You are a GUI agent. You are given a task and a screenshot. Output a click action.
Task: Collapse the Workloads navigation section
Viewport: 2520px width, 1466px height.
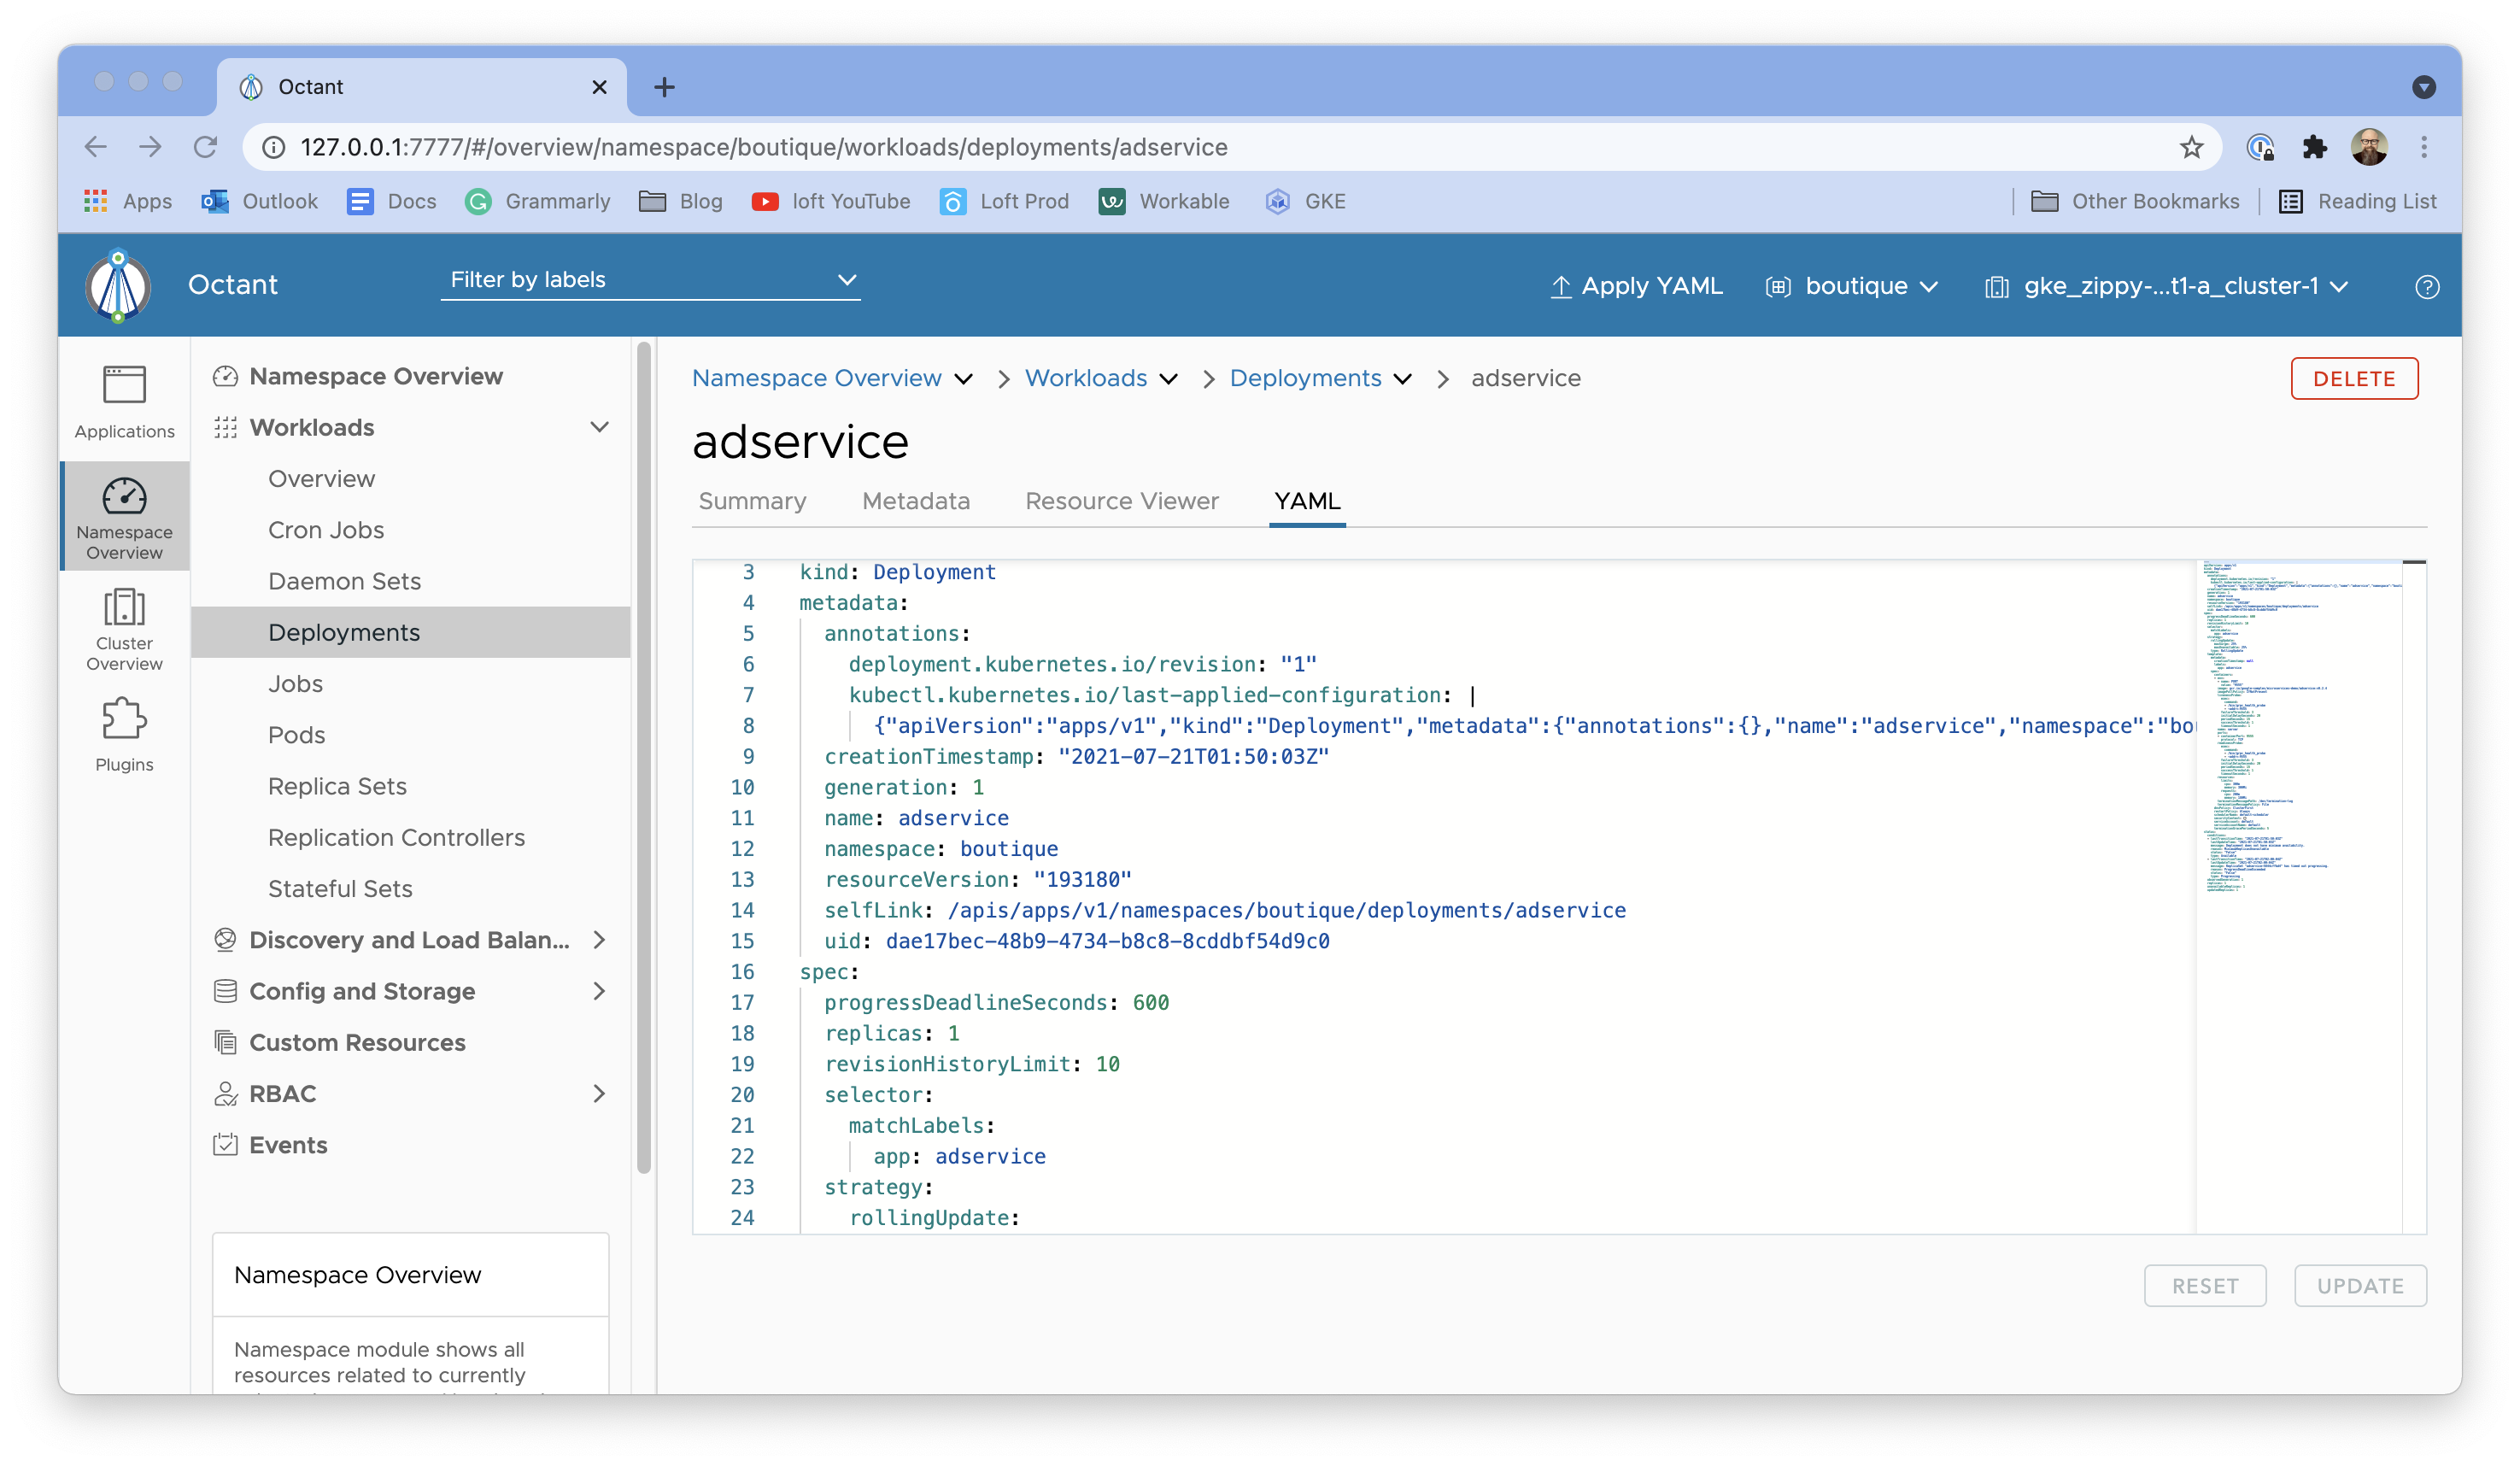[x=598, y=427]
